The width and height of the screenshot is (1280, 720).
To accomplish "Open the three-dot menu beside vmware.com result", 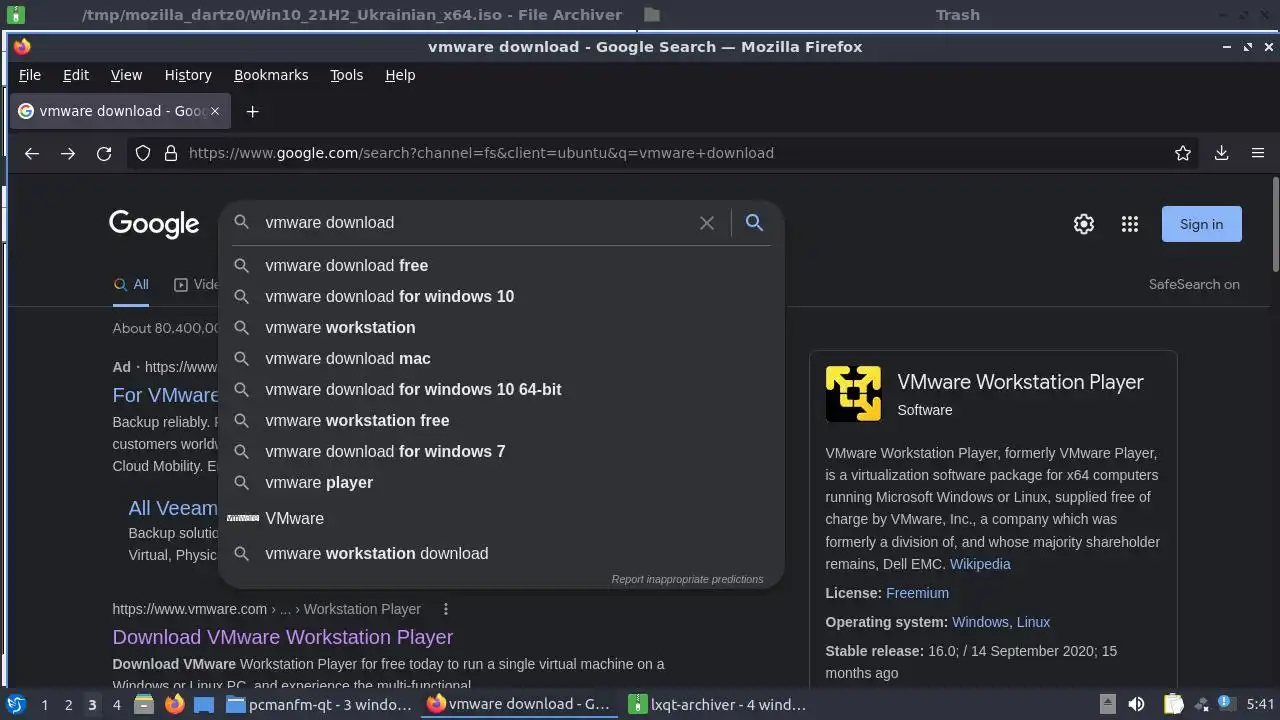I will click(446, 609).
